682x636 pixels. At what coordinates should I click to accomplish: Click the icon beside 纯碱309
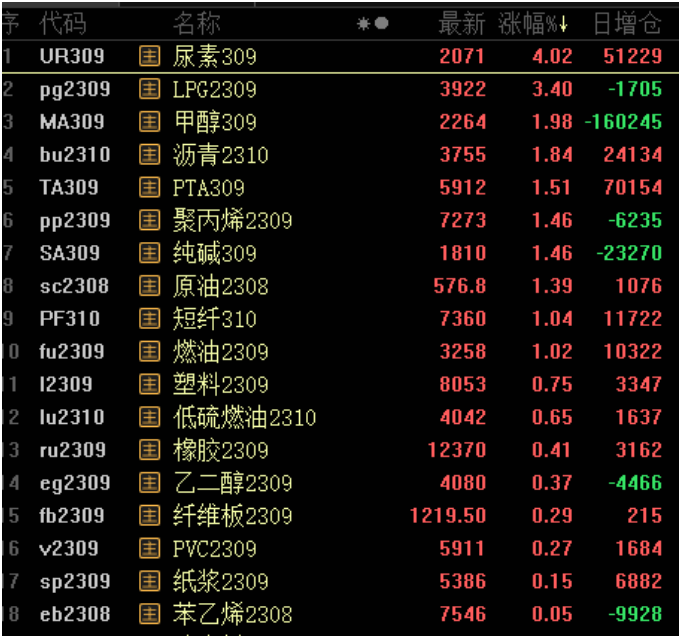coord(149,253)
